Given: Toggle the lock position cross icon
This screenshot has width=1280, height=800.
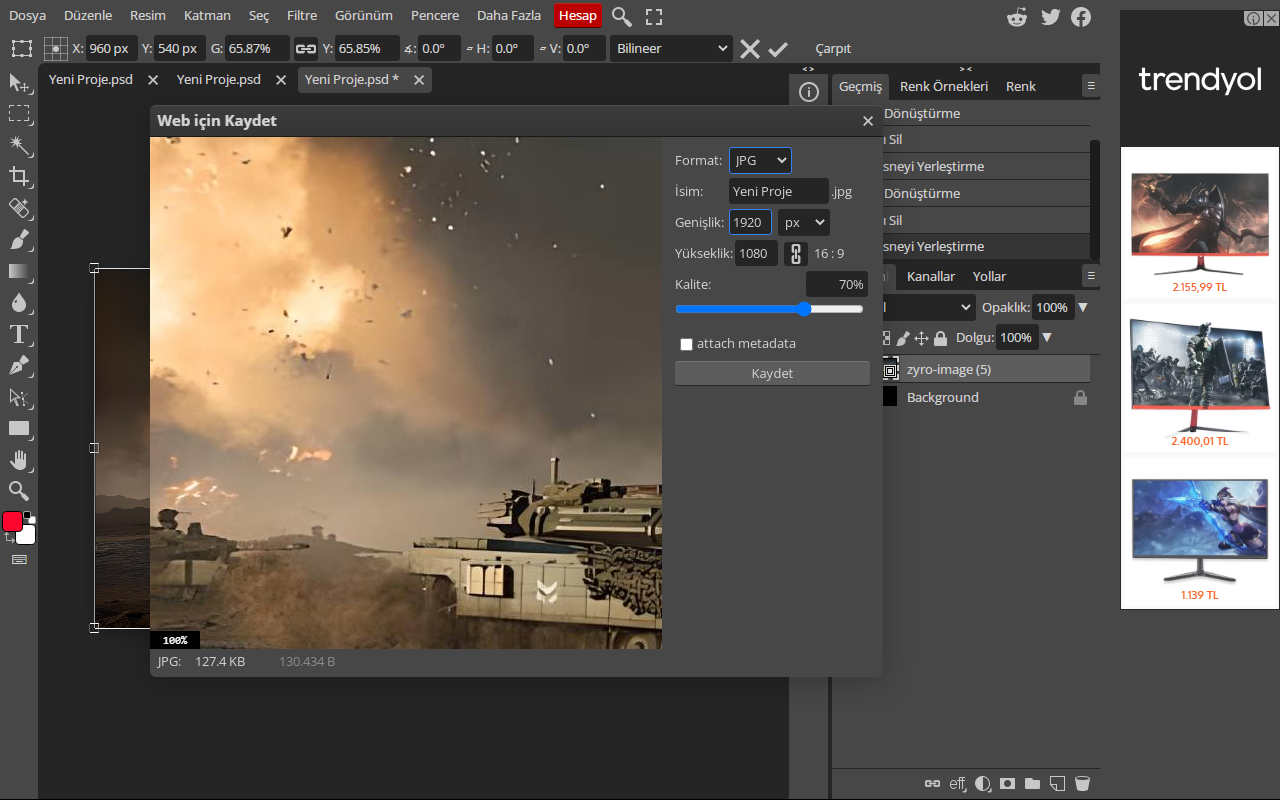Looking at the screenshot, I should 922,338.
